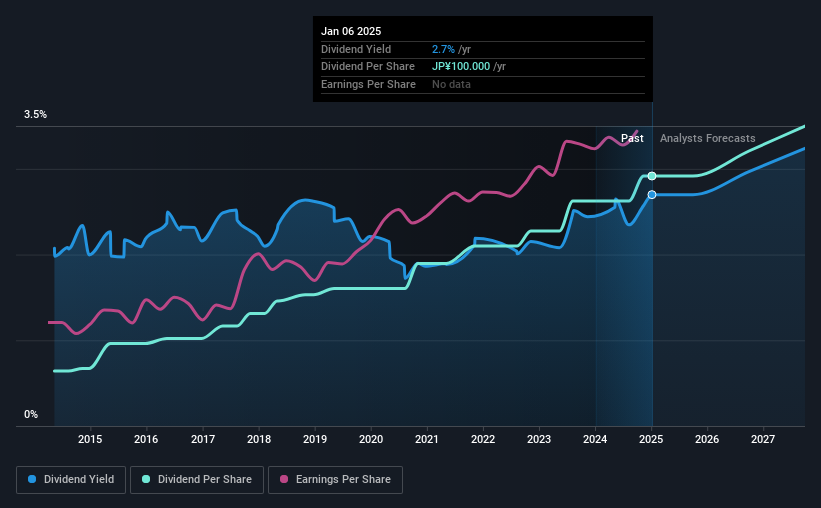This screenshot has height=508, width=821.
Task: Click the 3.5% y-axis label
Action: (35, 115)
